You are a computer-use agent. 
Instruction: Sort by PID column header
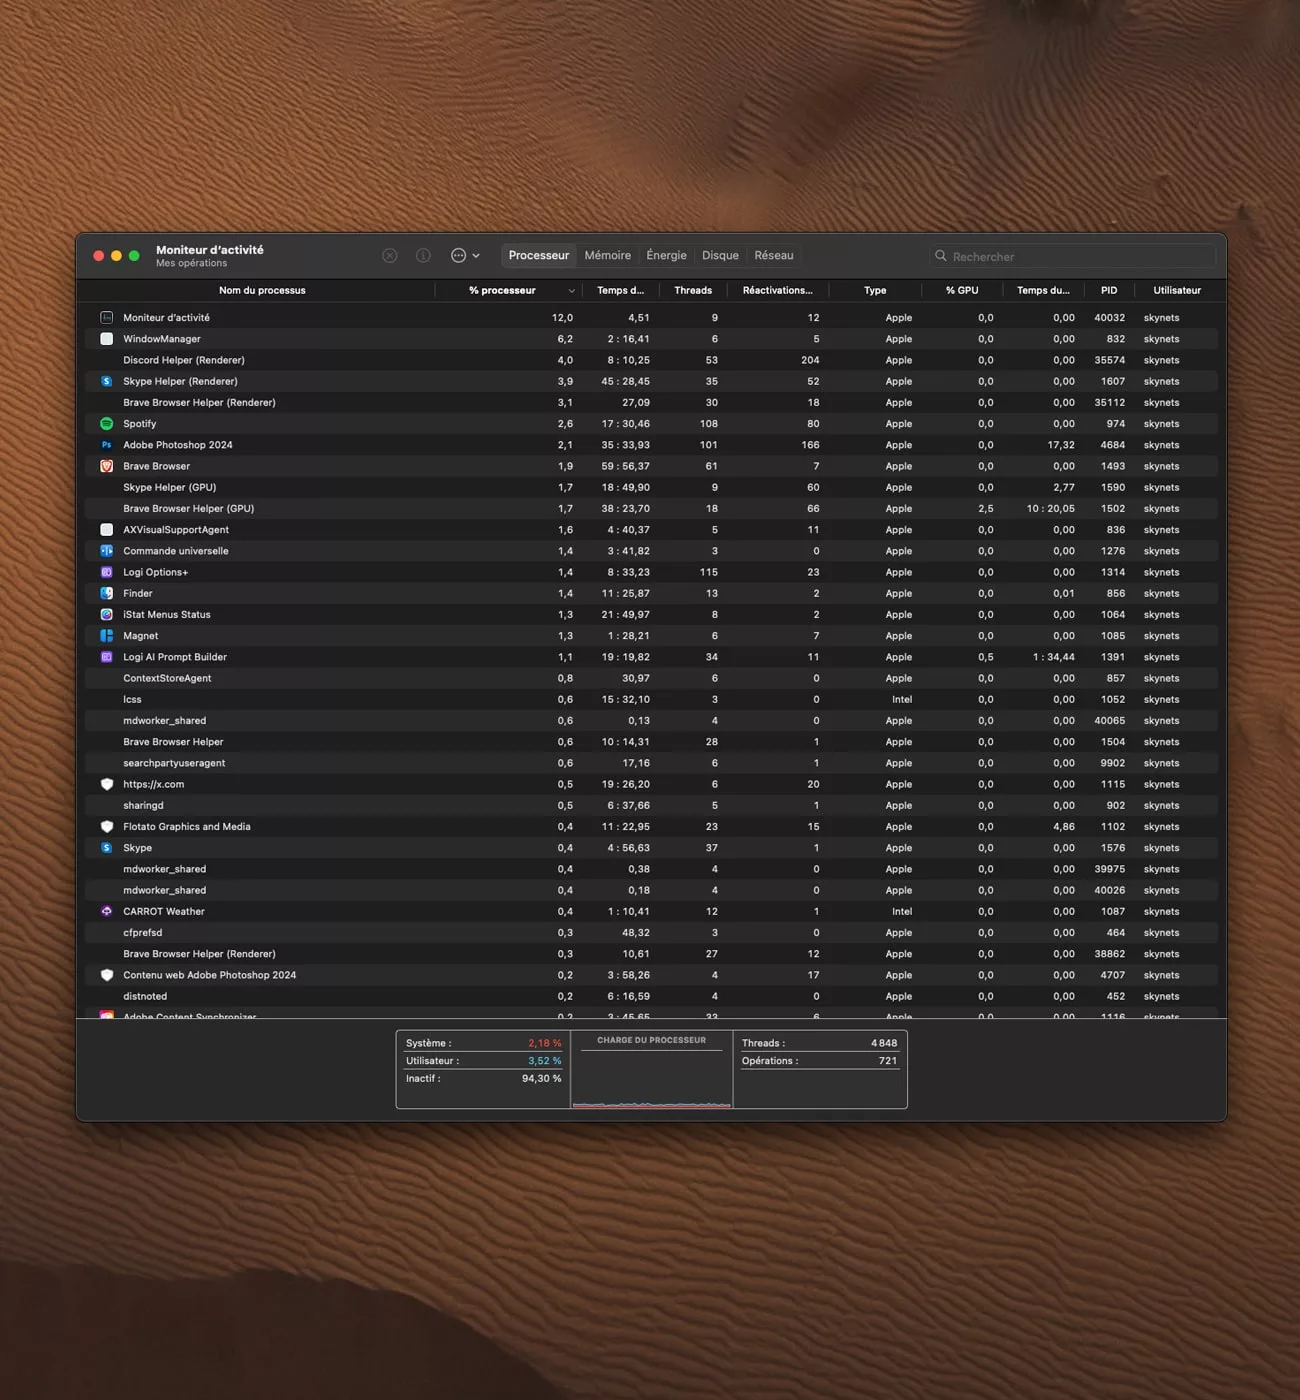pos(1109,291)
